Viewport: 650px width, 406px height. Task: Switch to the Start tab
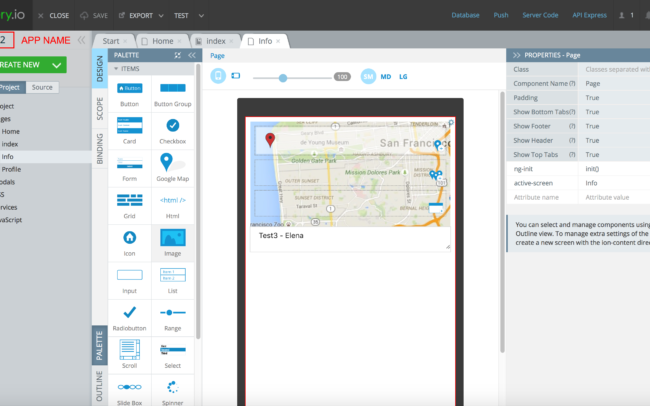coord(111,41)
